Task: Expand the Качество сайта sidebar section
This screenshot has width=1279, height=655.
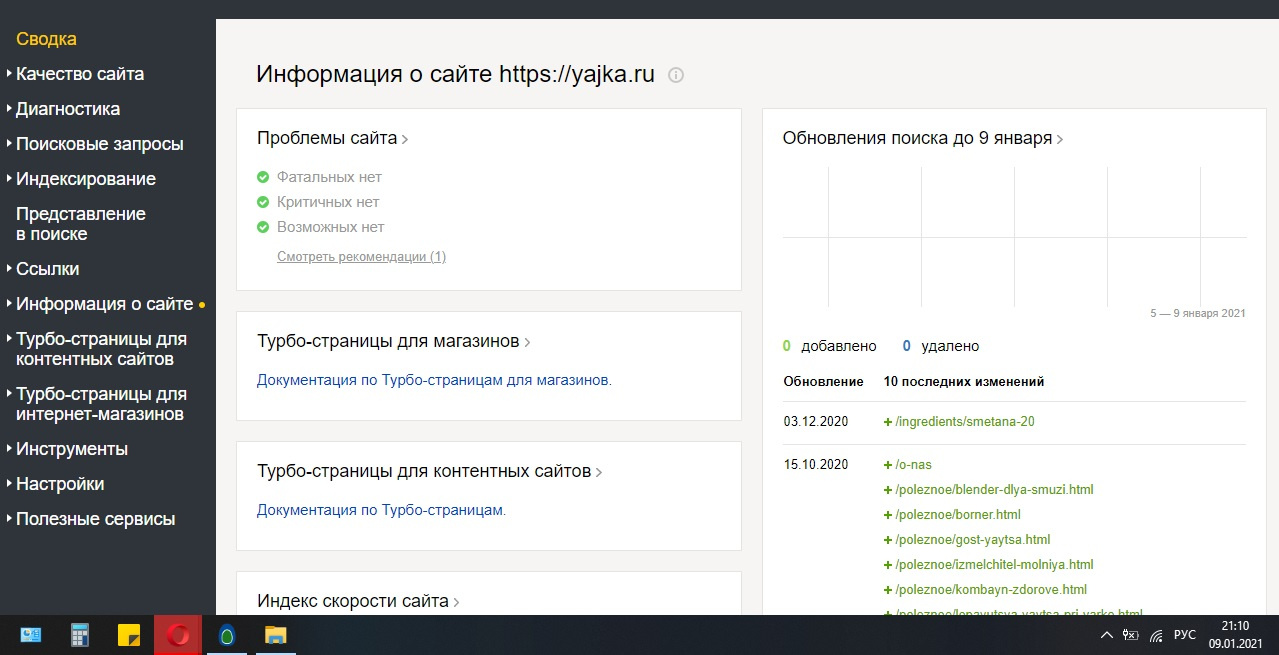Action: coord(80,74)
